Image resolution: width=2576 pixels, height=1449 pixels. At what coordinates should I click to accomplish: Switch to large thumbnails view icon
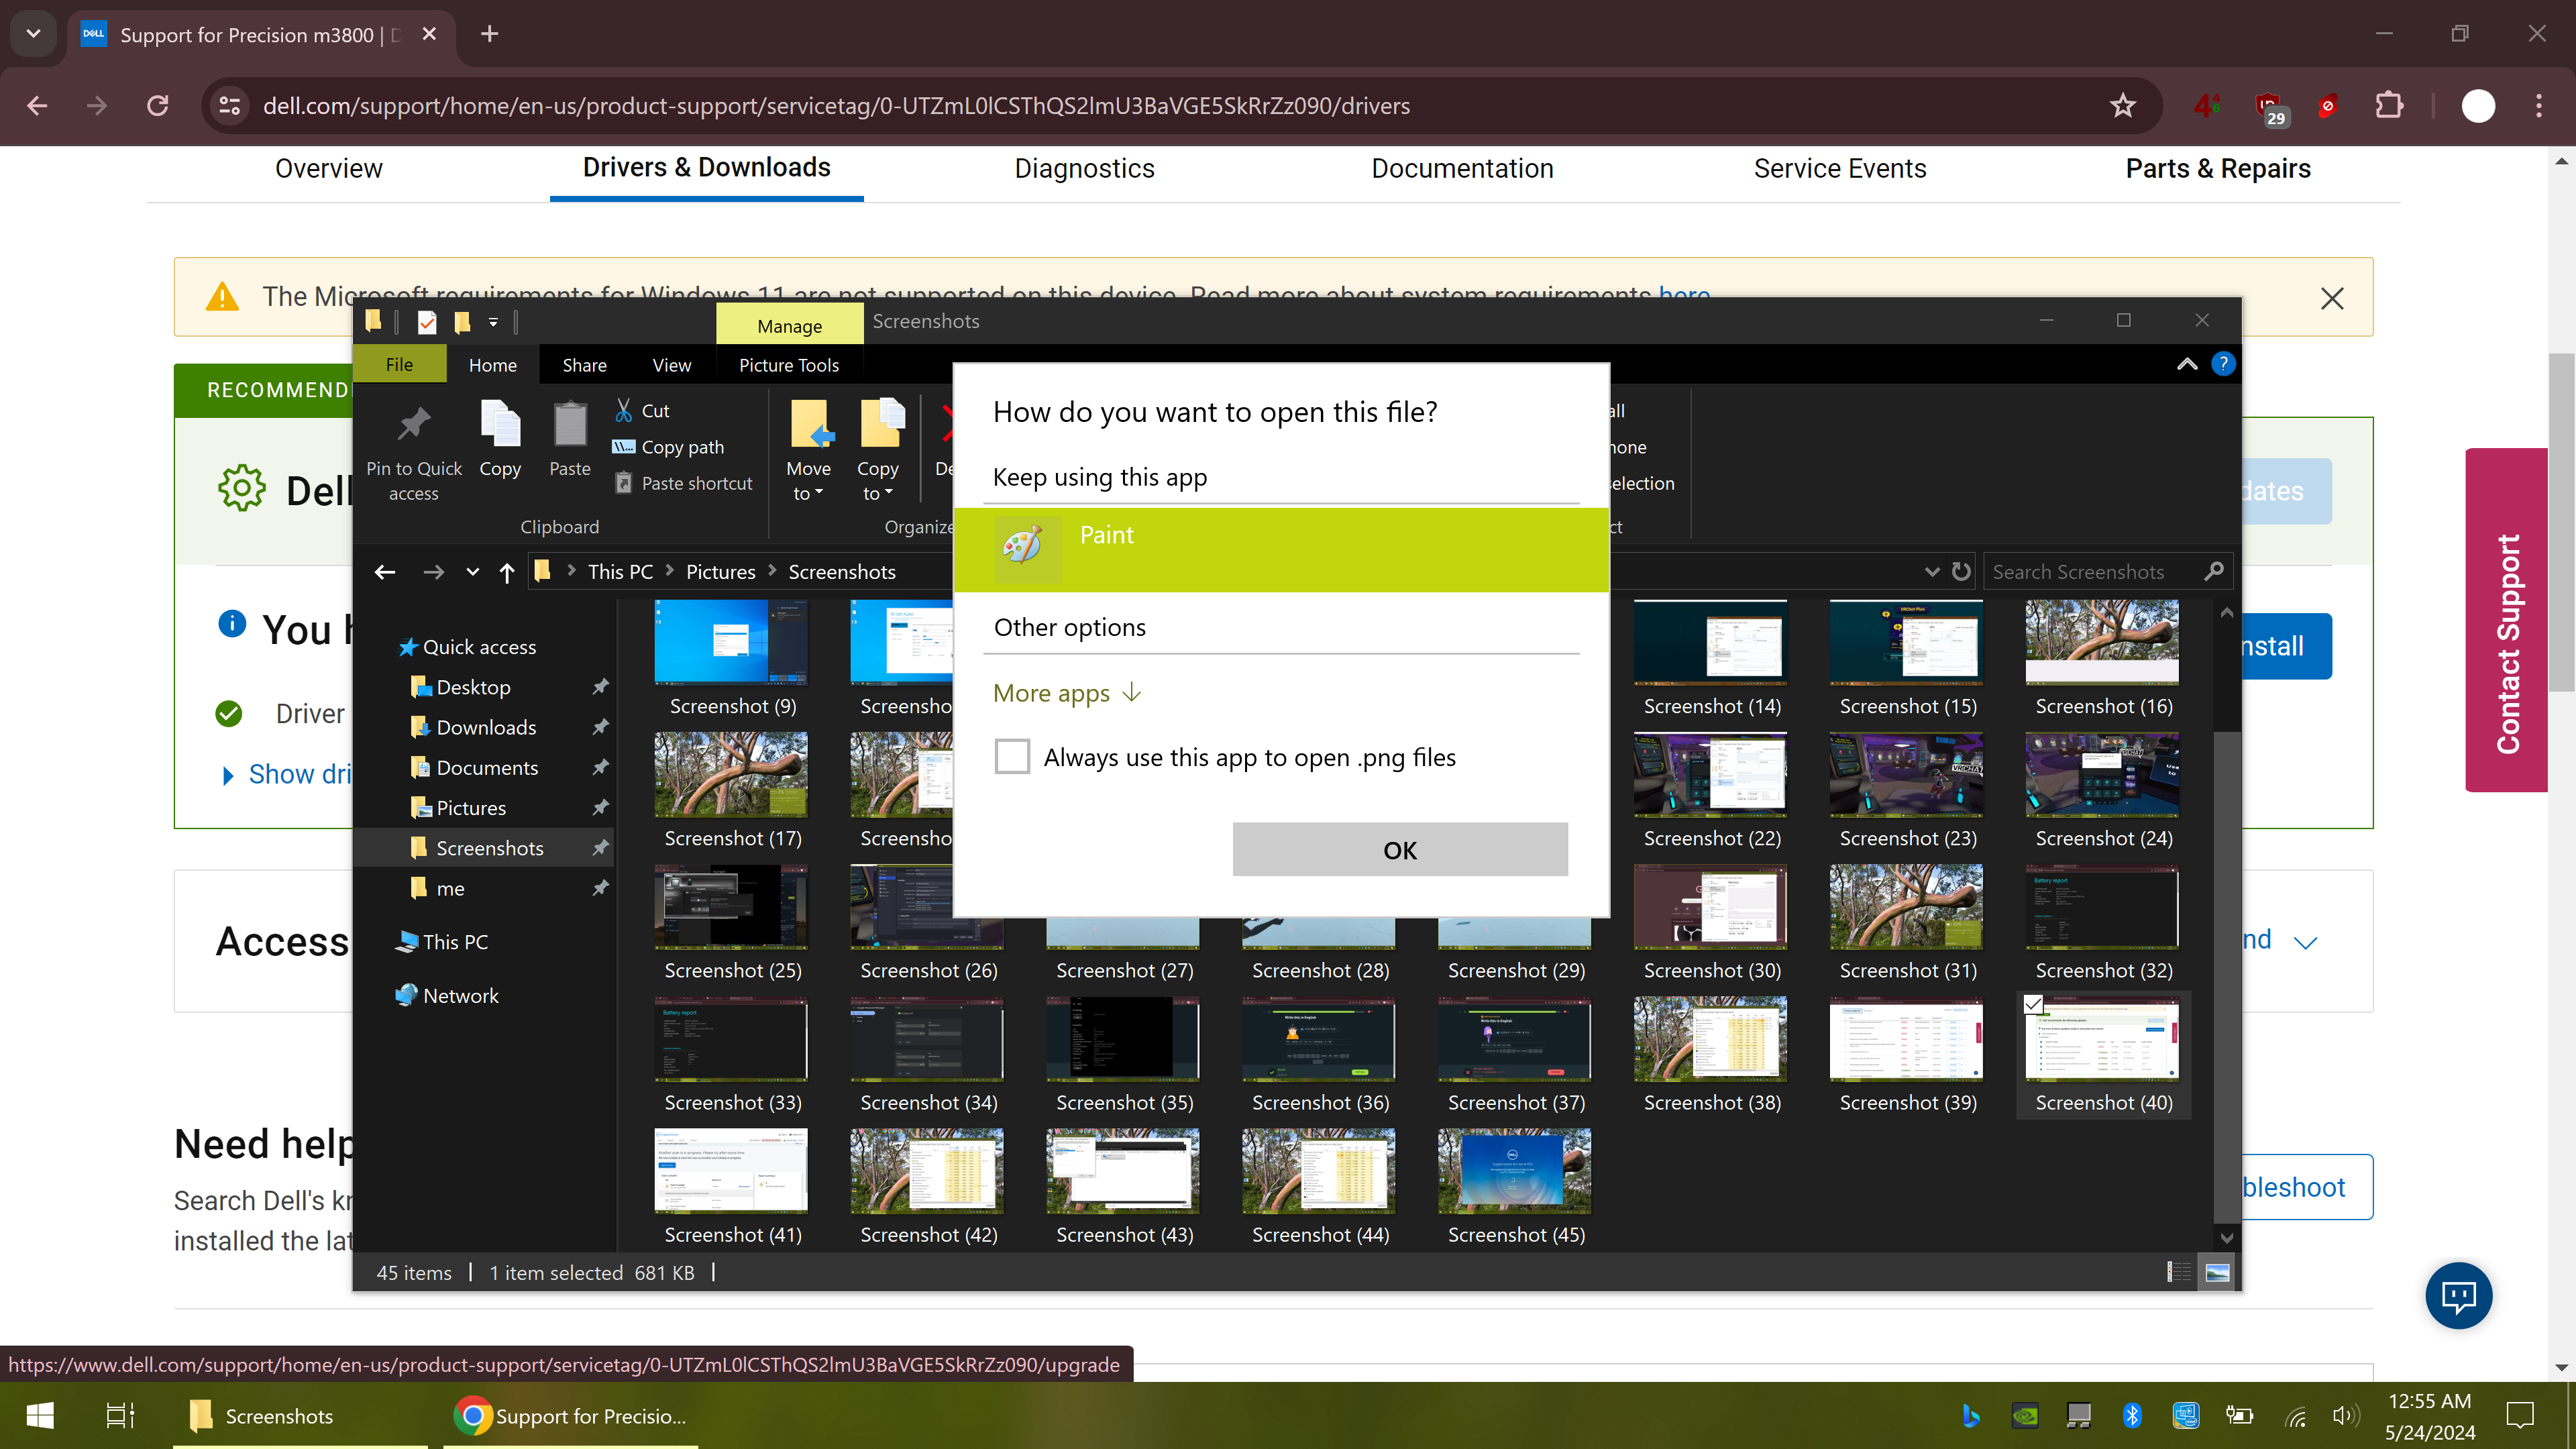[2217, 1272]
